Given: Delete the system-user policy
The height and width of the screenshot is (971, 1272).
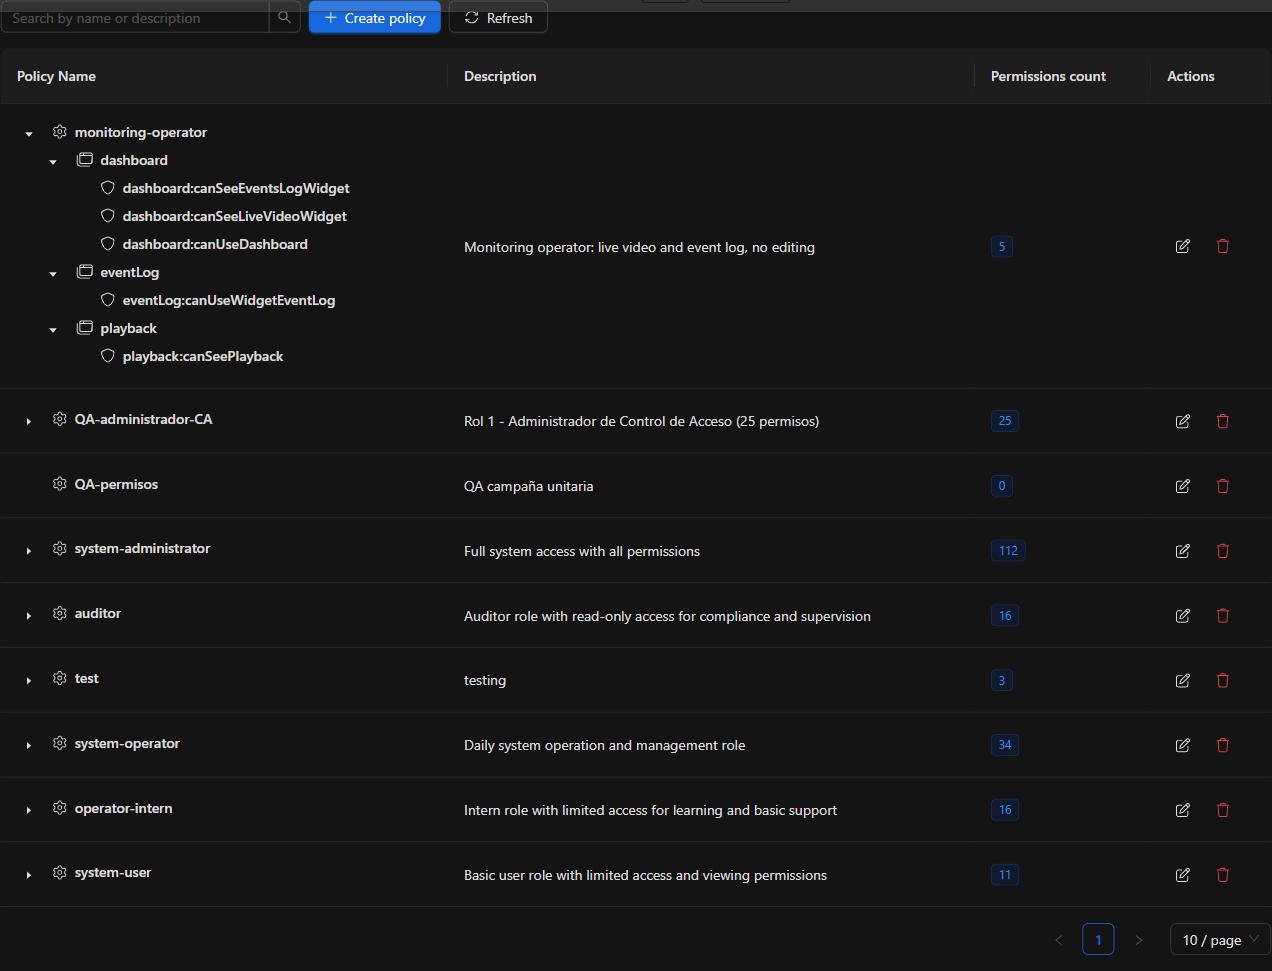Looking at the screenshot, I should tap(1222, 875).
